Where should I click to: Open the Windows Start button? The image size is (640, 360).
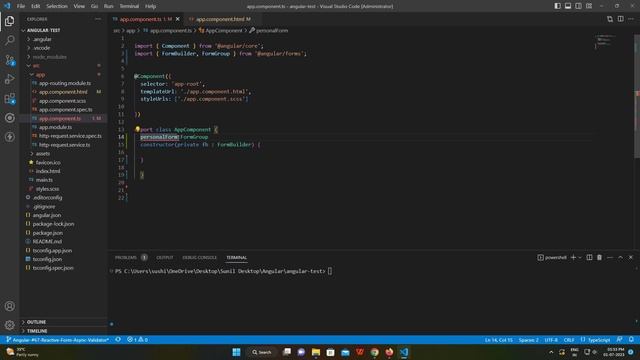point(236,352)
